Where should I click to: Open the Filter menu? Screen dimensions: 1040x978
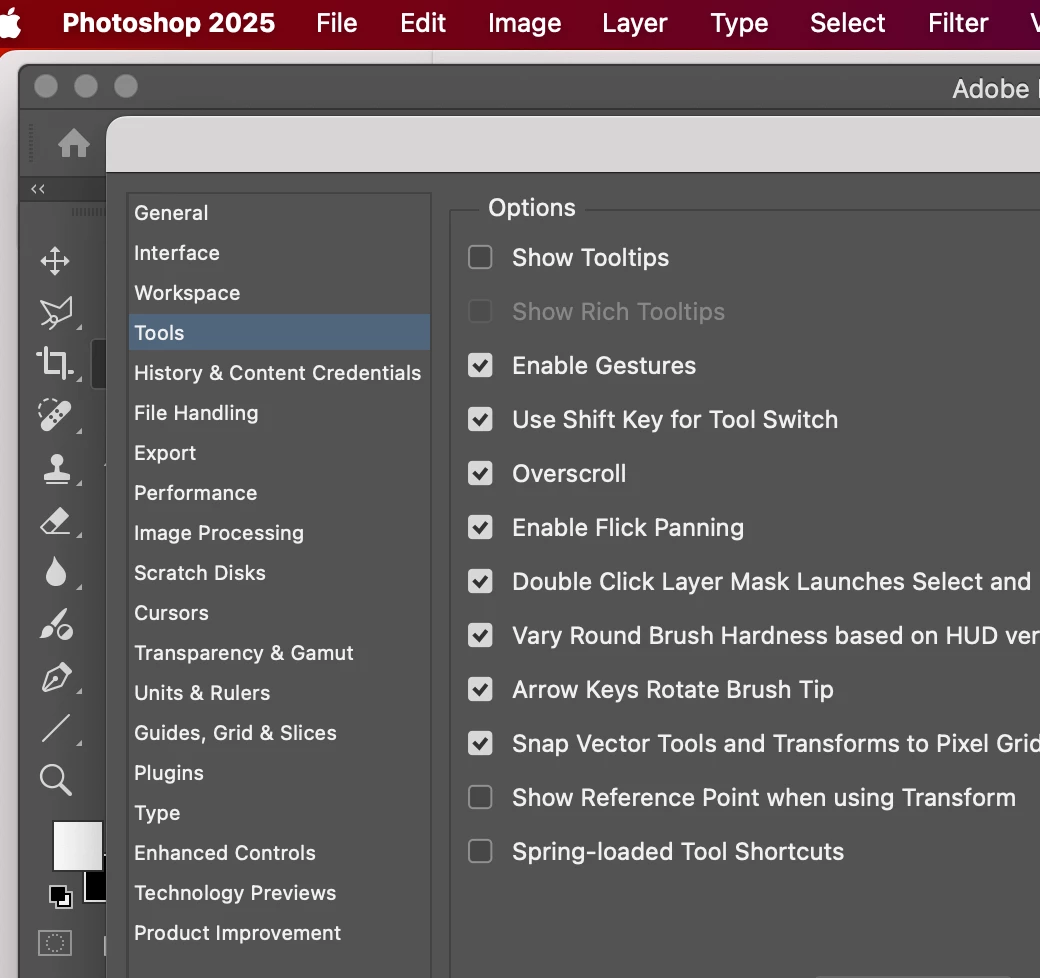[x=958, y=23]
